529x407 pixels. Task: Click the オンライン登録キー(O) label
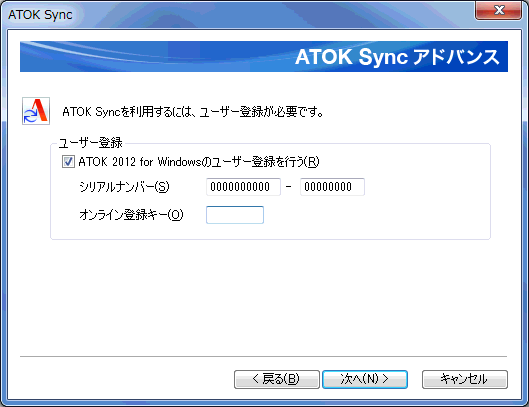[x=131, y=215]
